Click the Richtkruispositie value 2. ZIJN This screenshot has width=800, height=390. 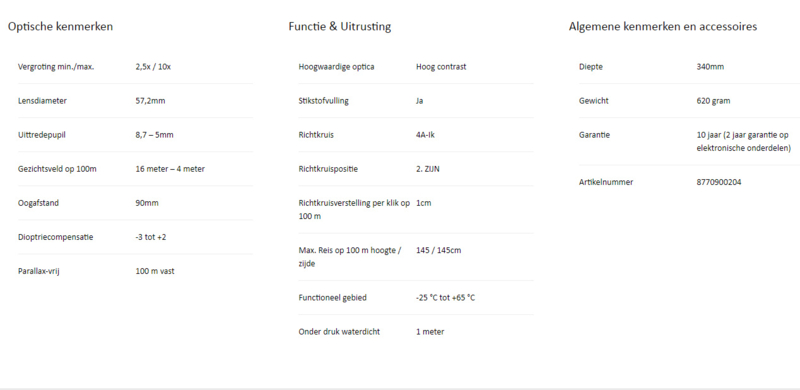(428, 169)
